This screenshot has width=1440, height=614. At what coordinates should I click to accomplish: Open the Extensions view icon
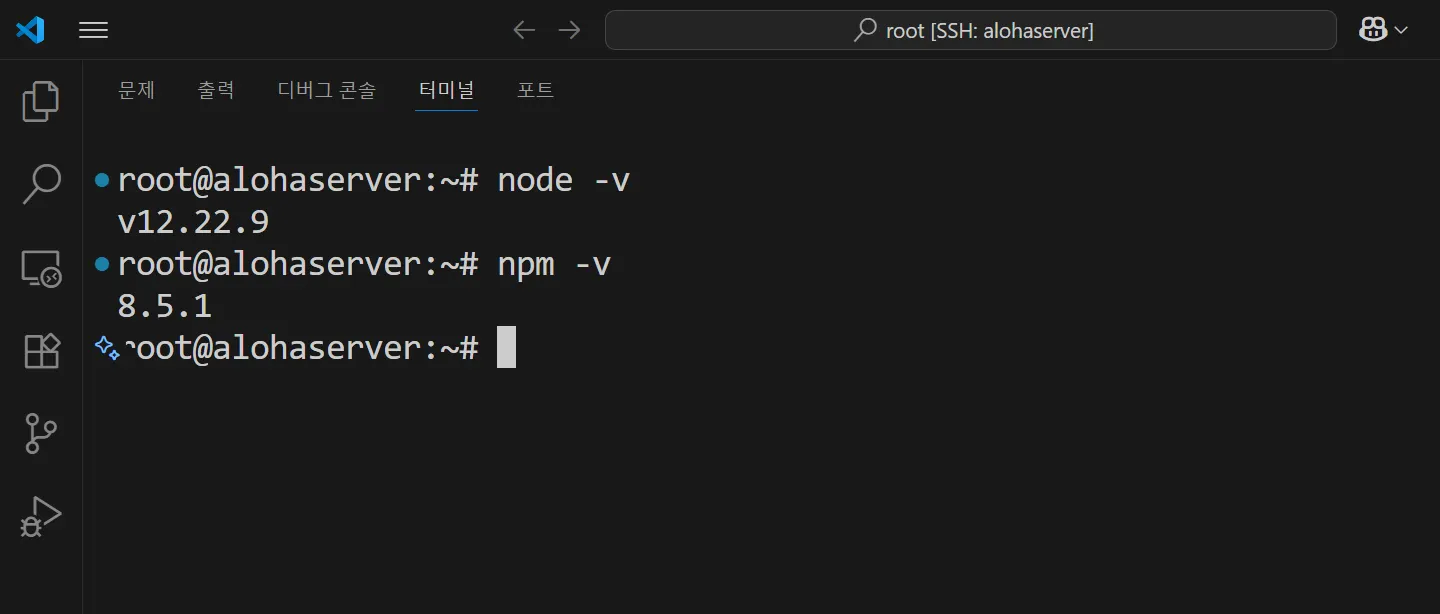[x=40, y=351]
